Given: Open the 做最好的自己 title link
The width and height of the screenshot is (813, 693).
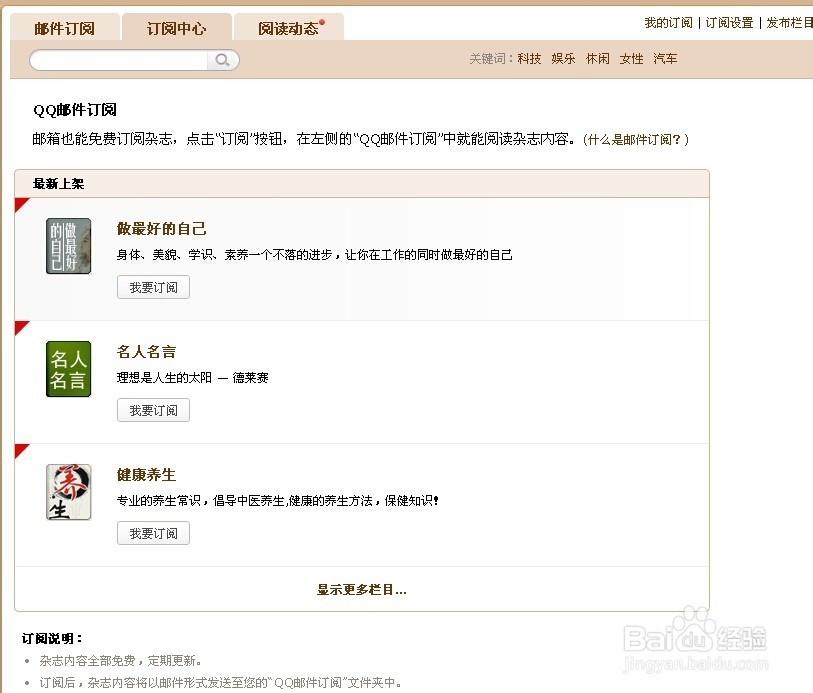Looking at the screenshot, I should point(162,228).
